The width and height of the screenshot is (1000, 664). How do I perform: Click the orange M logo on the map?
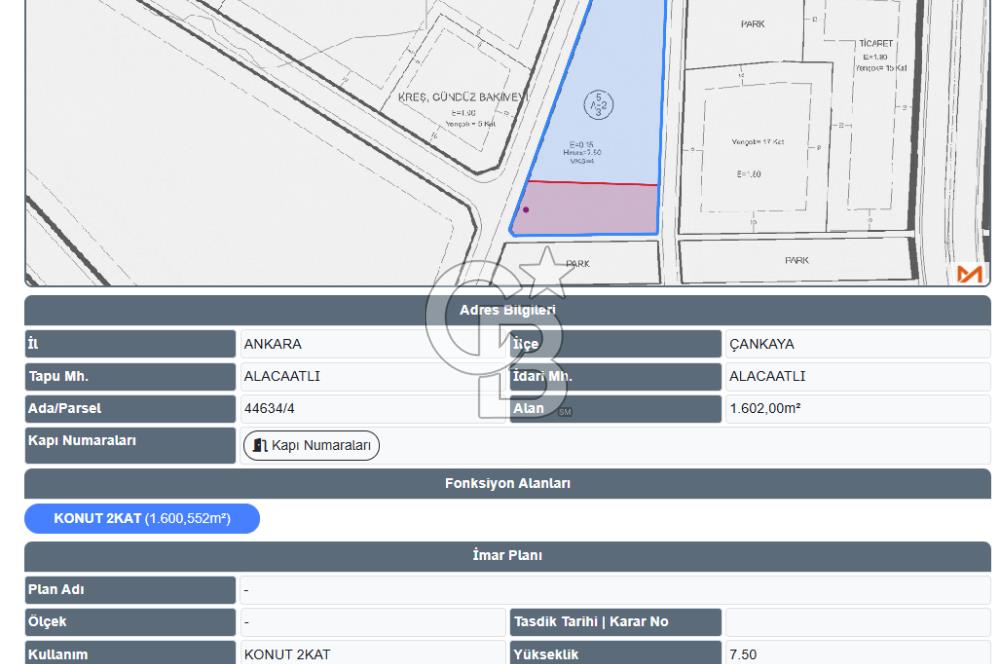[x=970, y=274]
